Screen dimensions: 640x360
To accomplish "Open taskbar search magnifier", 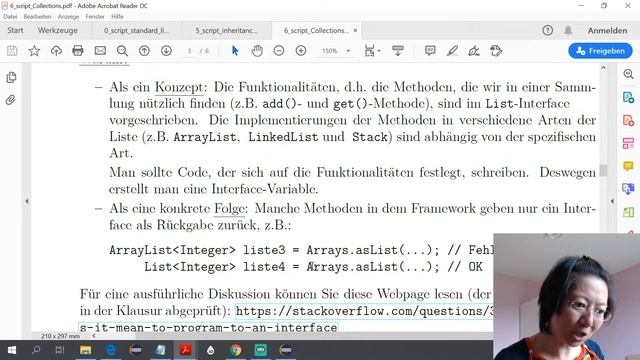I will 36,350.
